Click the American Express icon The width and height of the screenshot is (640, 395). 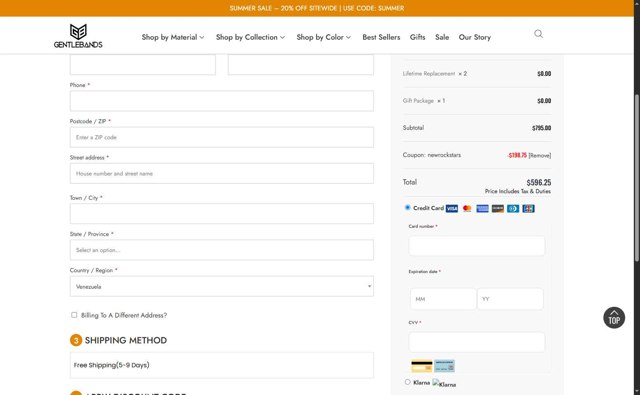(482, 209)
